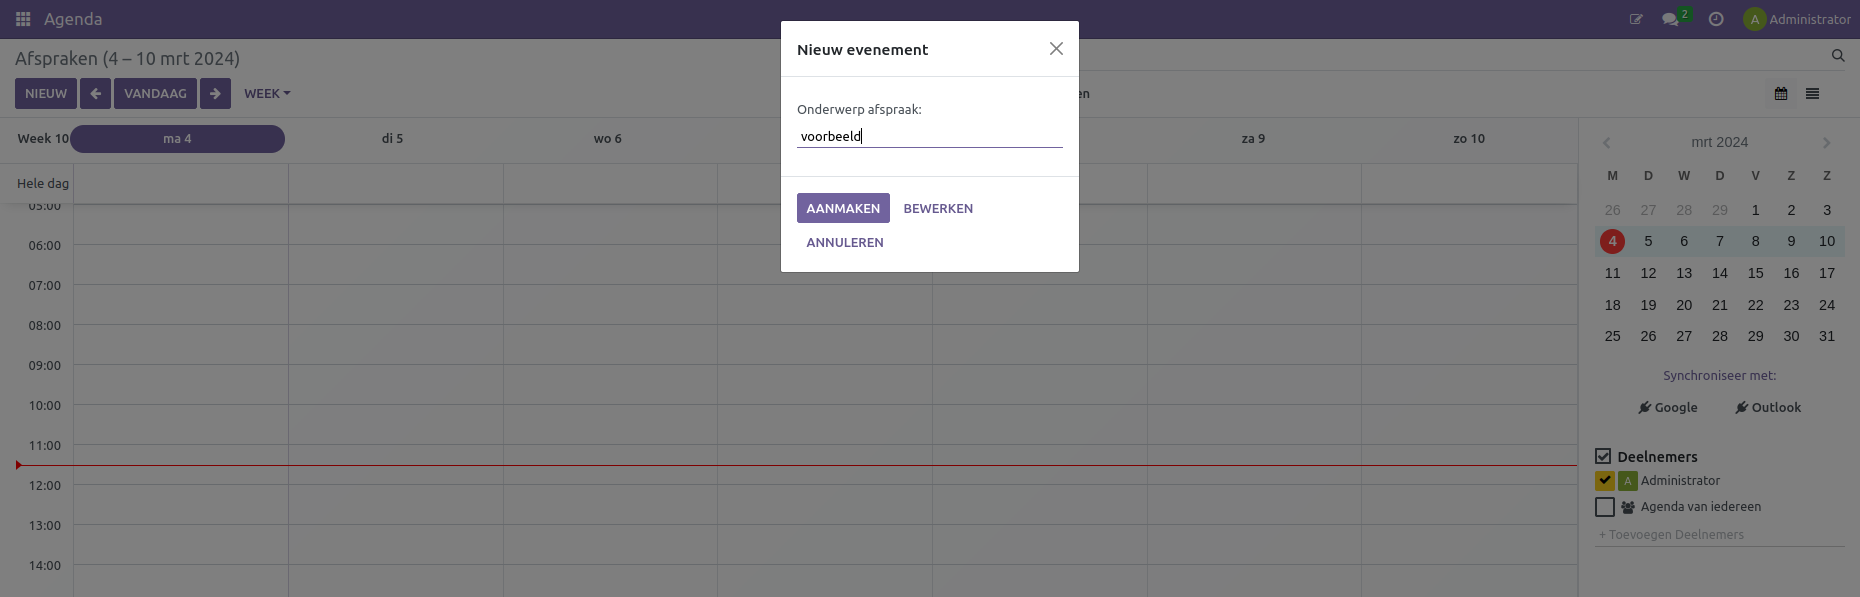The image size is (1860, 597).
Task: Open the WEEK view dropdown
Action: click(x=267, y=94)
